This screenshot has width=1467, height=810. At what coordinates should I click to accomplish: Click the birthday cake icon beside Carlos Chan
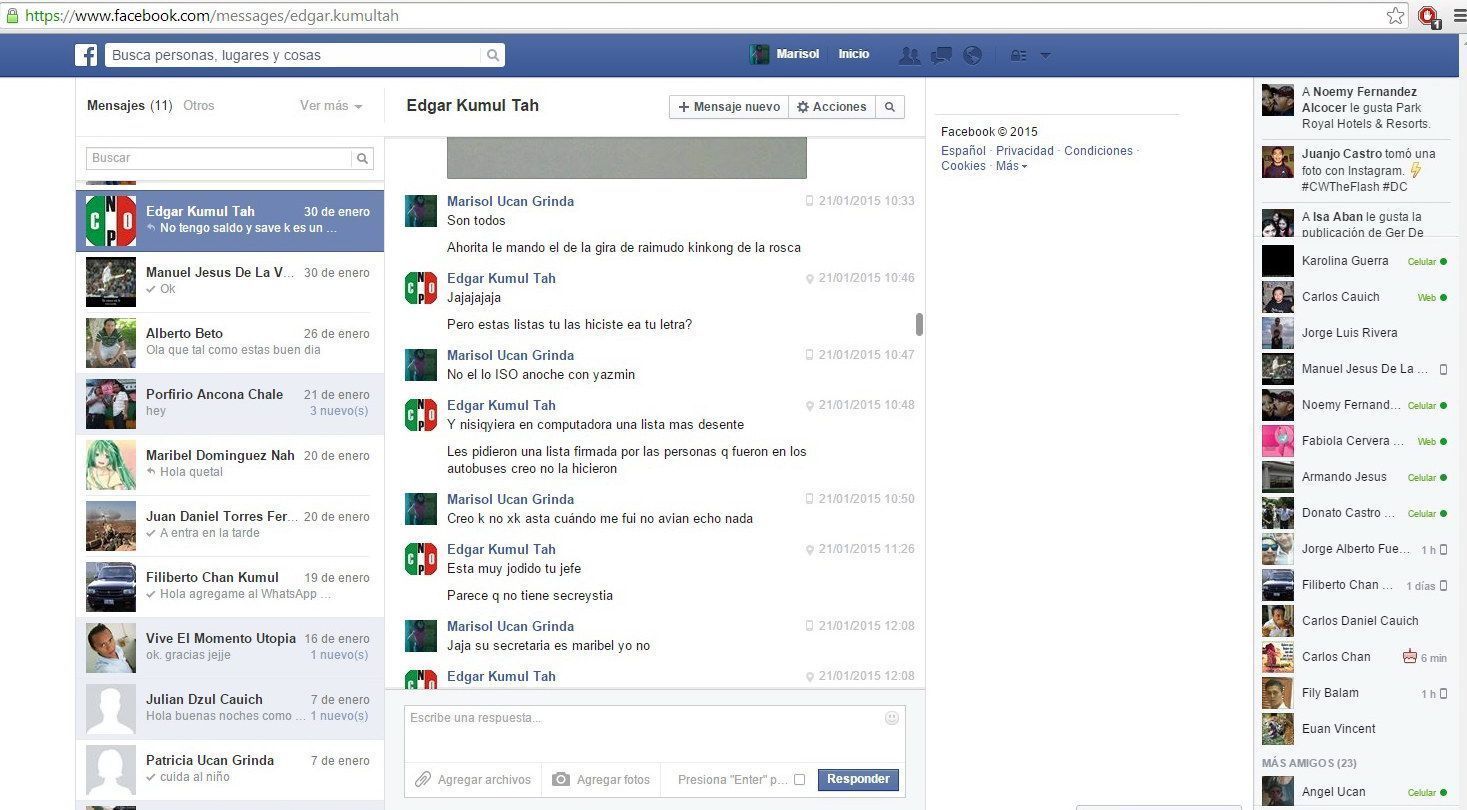pos(1410,657)
